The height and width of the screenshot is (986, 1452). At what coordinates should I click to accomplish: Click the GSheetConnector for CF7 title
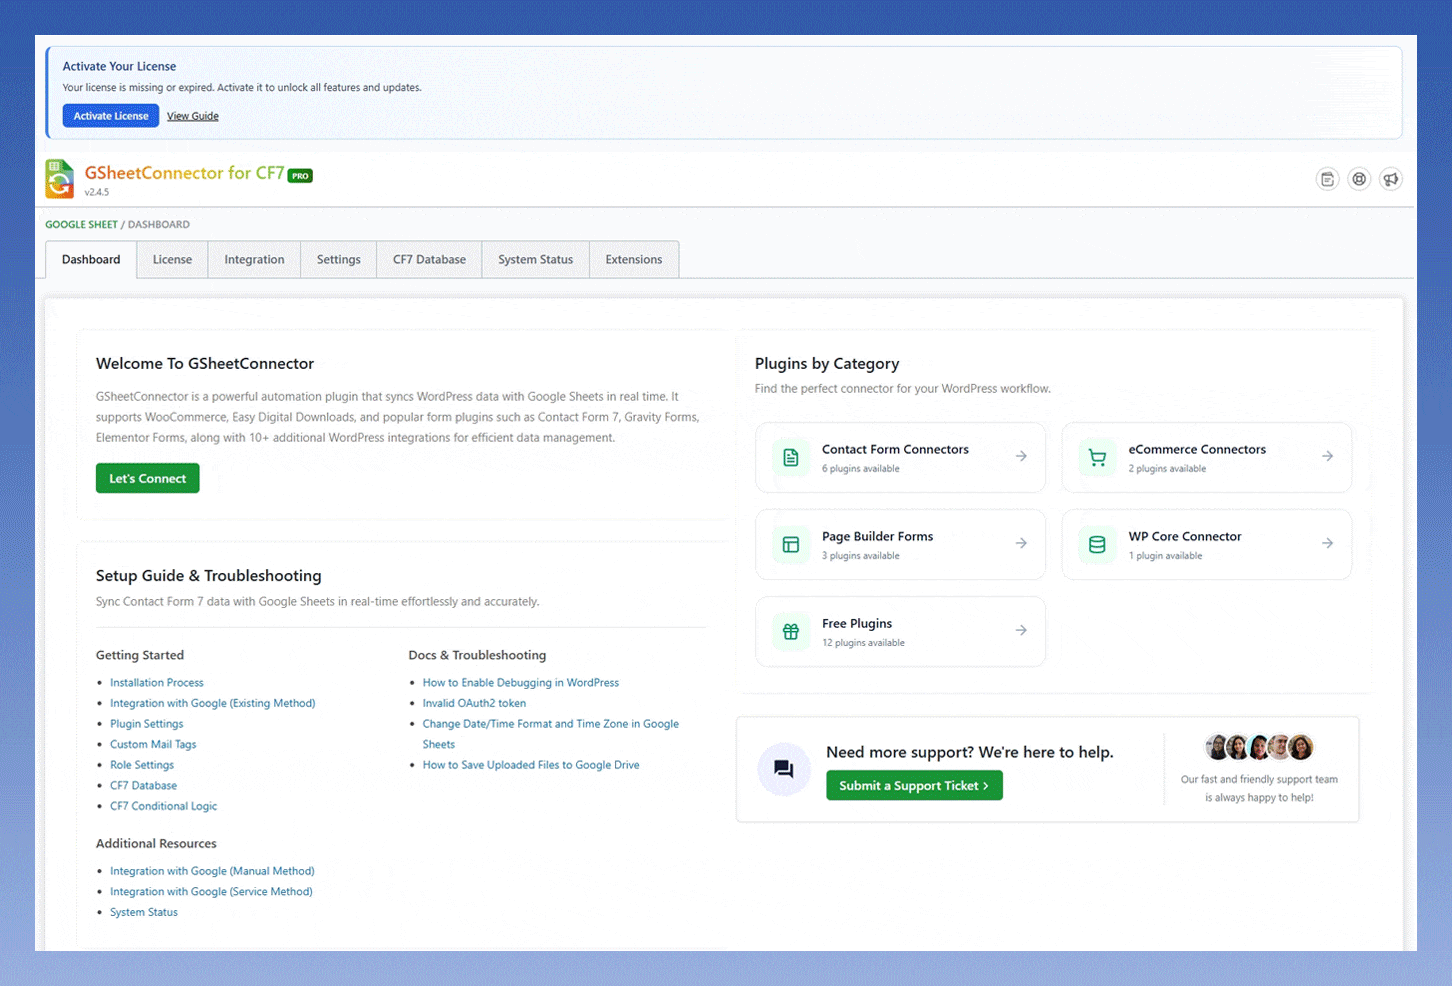pyautogui.click(x=185, y=173)
